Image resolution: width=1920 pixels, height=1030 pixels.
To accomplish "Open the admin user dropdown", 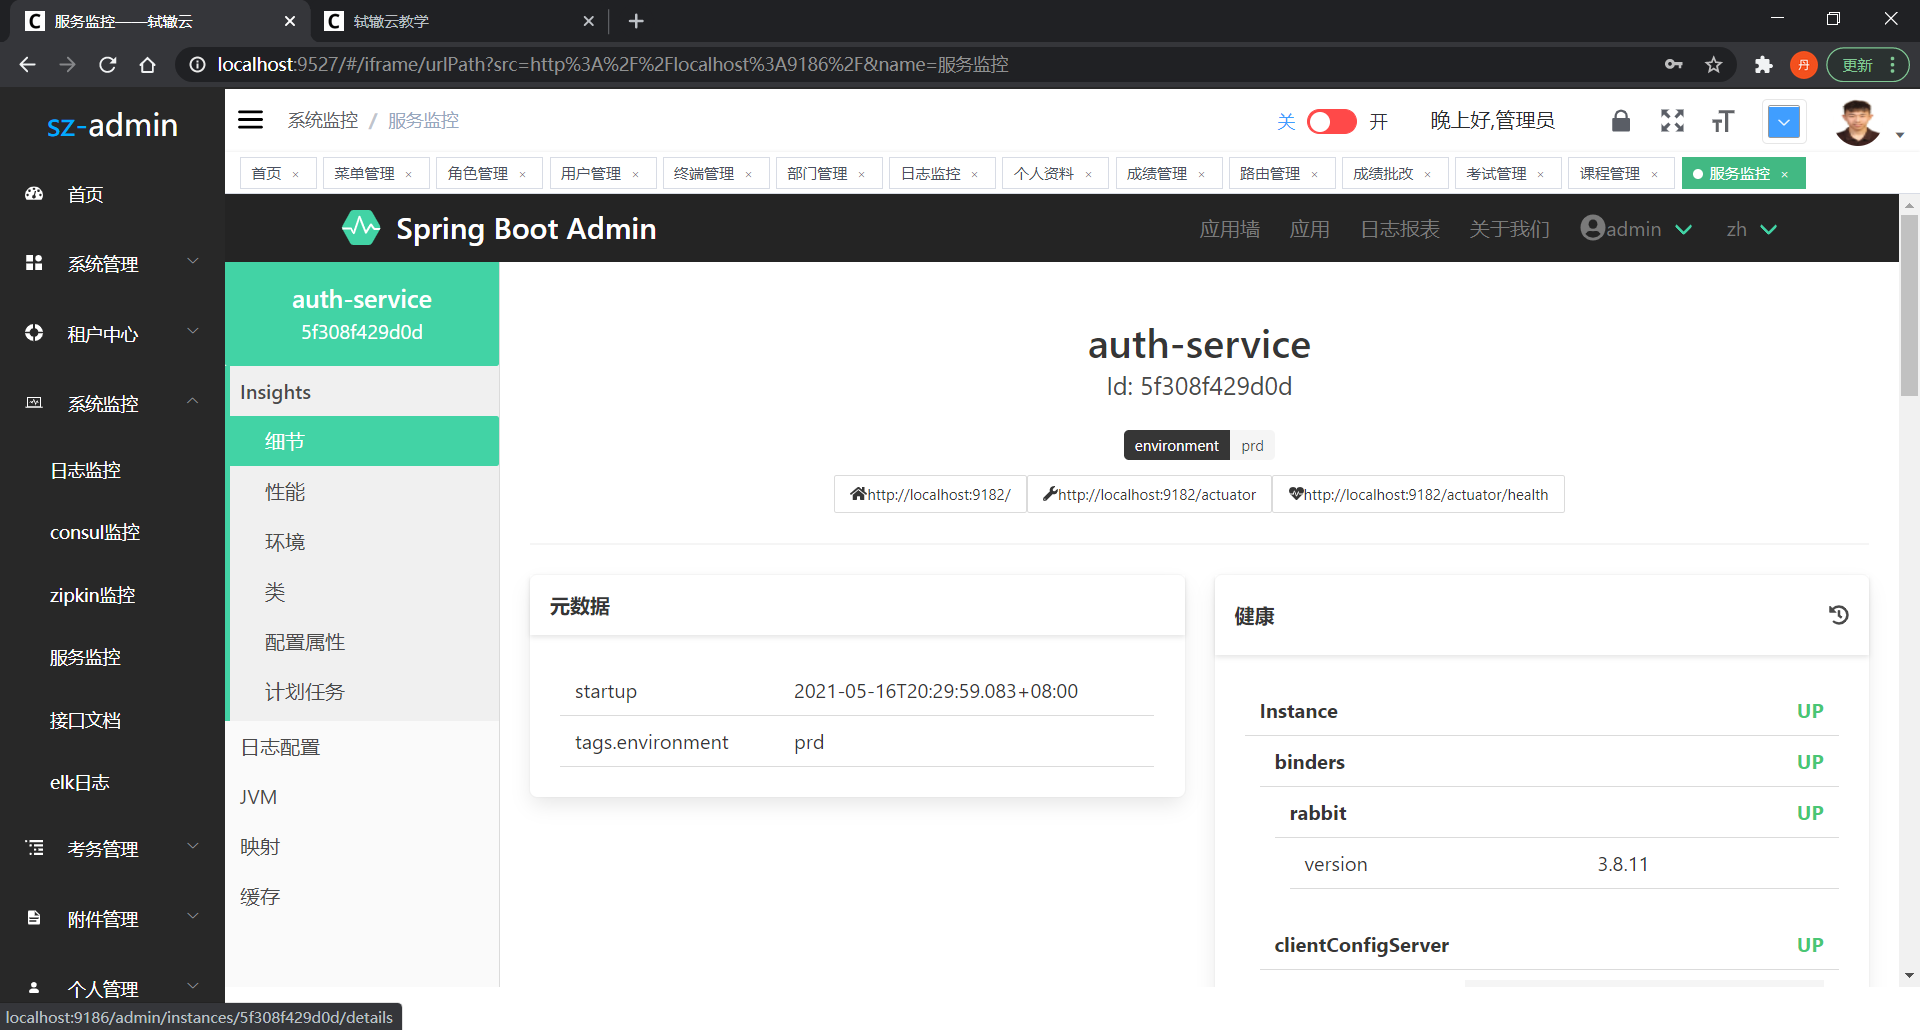I will [x=1637, y=229].
